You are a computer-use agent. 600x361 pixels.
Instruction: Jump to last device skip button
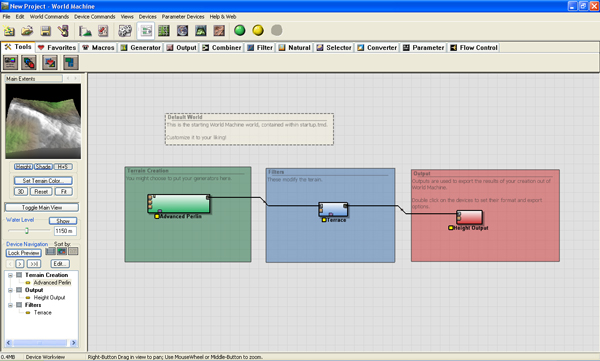[x=34, y=264]
